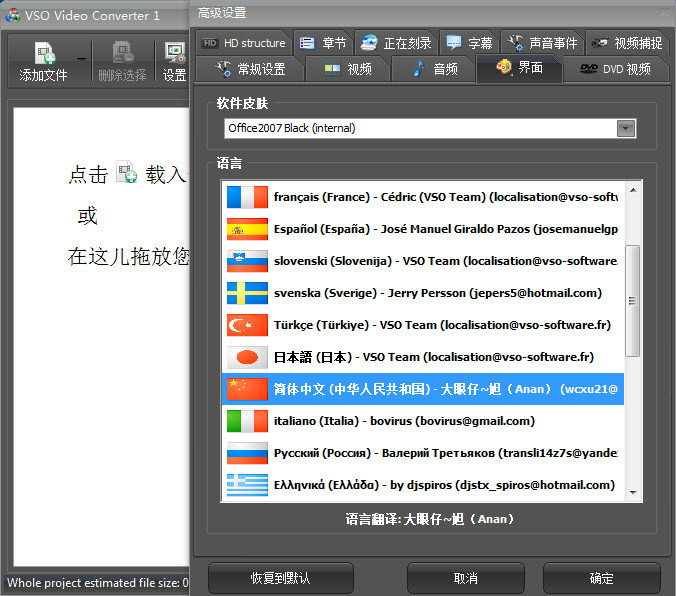Open the dropdown arrow next to 添加文件
Screen dimensions: 676x596
(x=81, y=59)
